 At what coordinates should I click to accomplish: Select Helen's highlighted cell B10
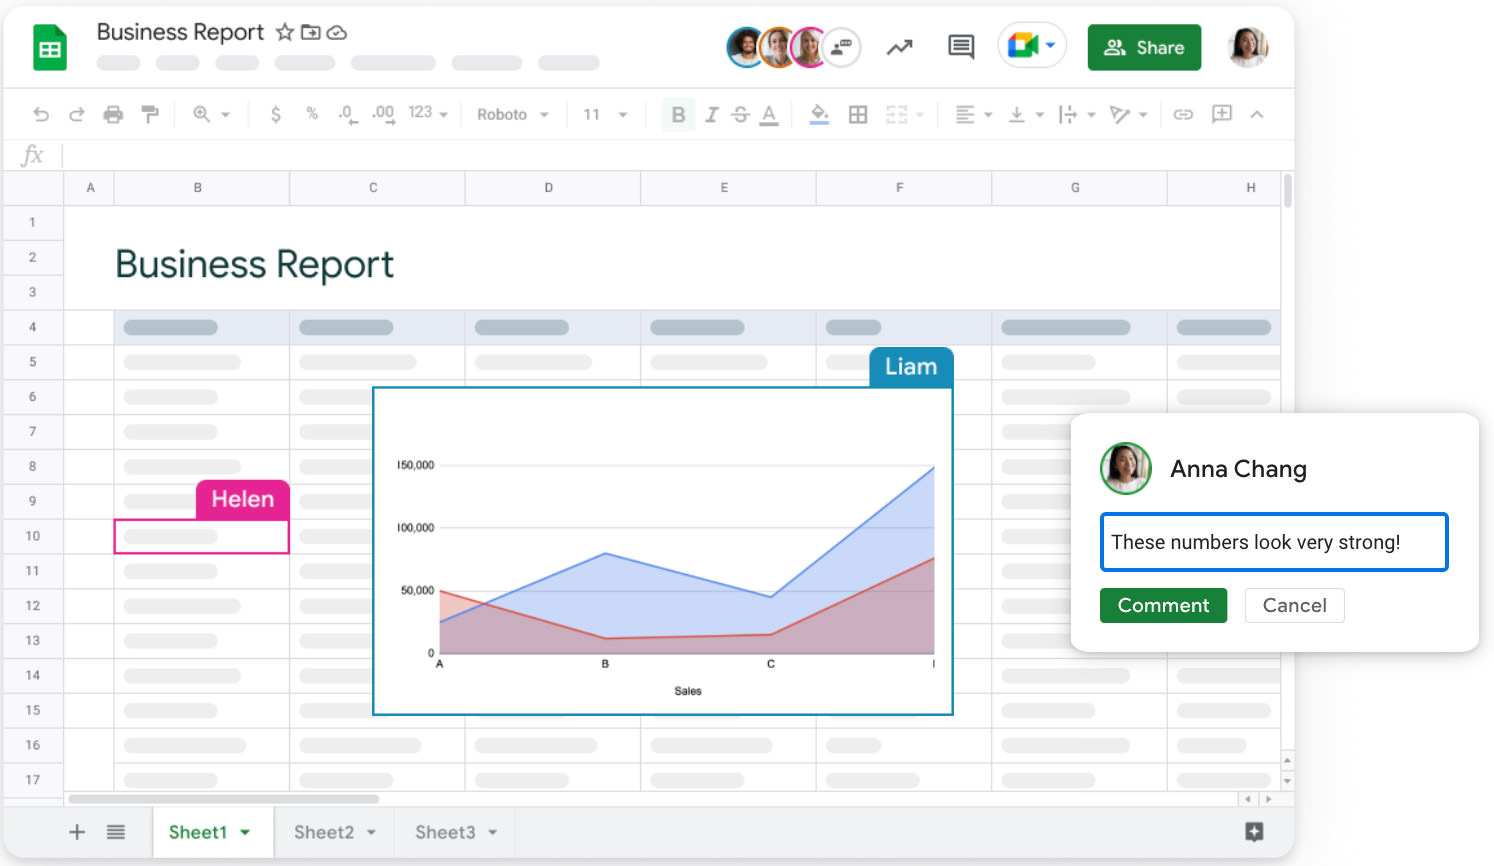(x=202, y=536)
